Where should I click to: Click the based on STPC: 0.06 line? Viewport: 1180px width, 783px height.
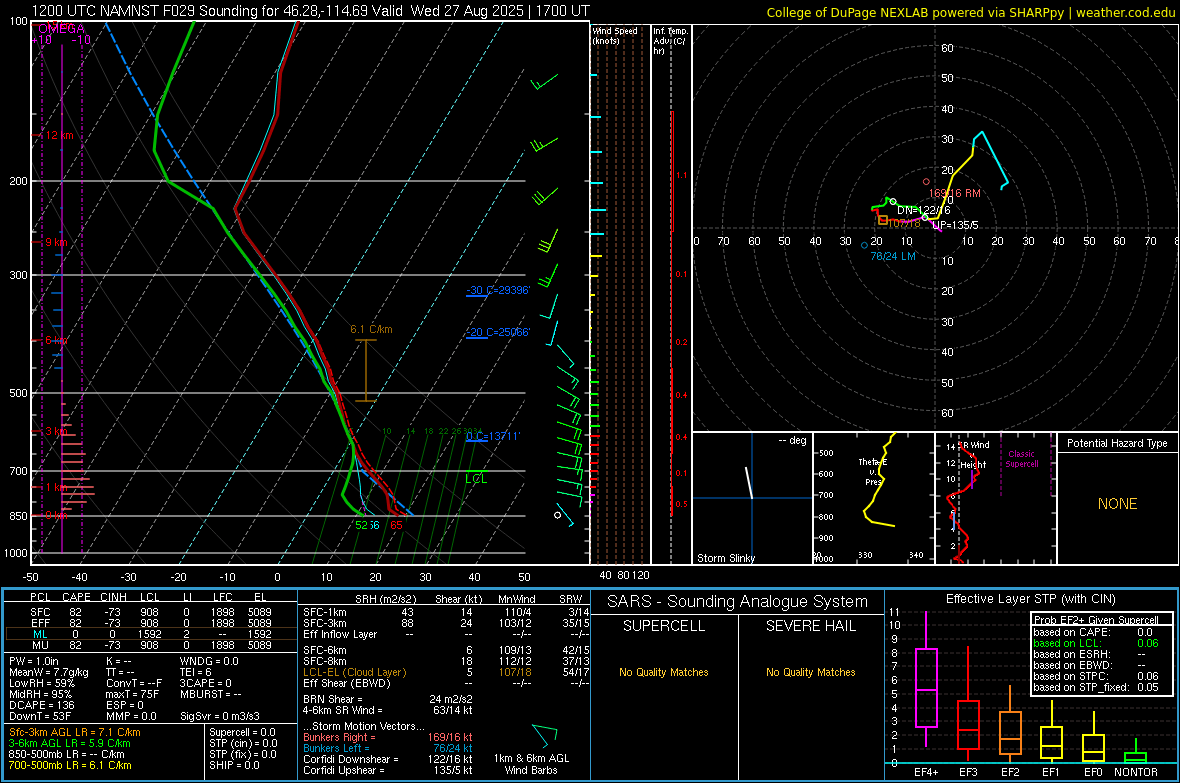1096,676
